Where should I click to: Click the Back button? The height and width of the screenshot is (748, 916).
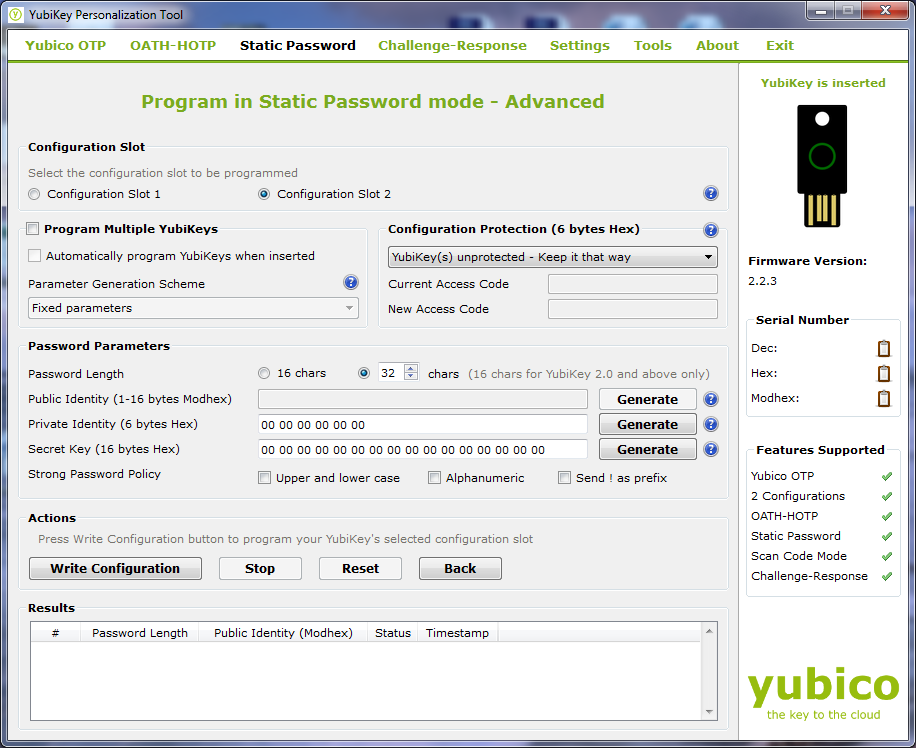tap(460, 569)
